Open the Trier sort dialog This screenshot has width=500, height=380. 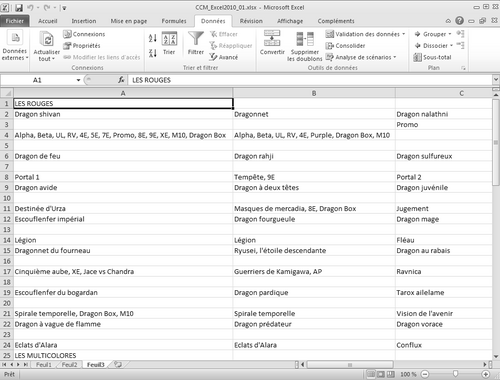(169, 43)
